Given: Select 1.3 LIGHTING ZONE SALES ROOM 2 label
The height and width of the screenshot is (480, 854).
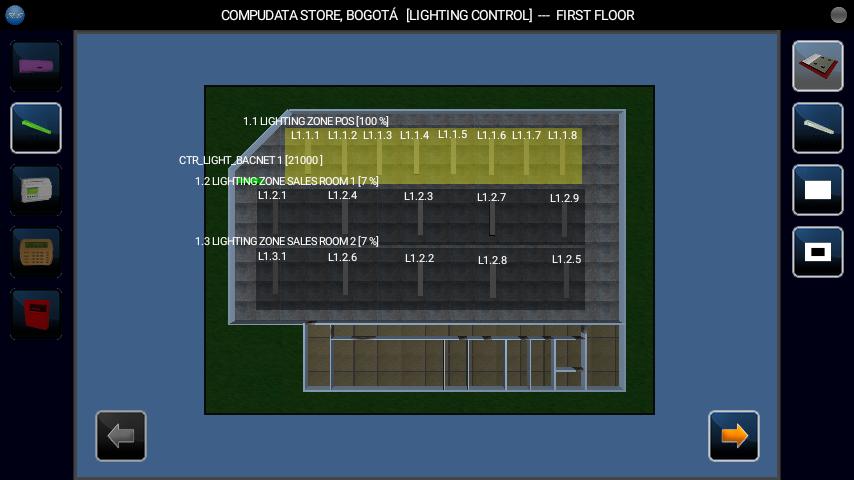Looking at the screenshot, I should pos(286,241).
